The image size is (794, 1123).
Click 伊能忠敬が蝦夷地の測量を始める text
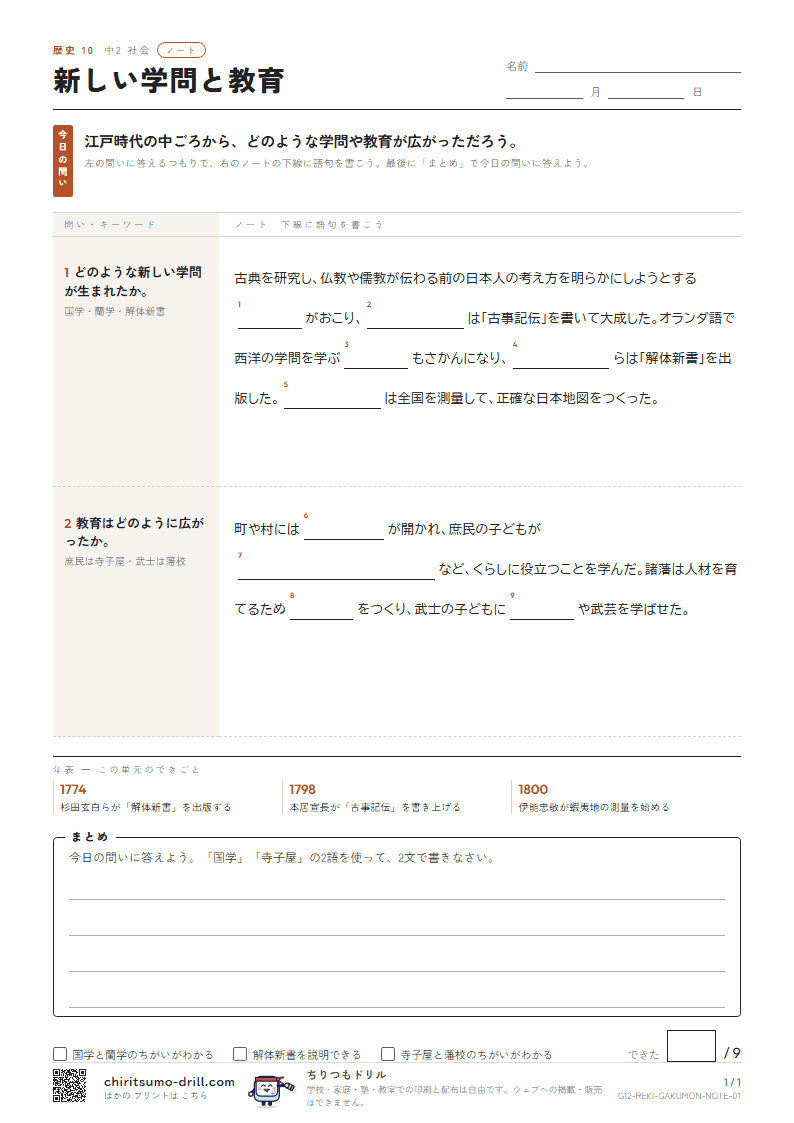[x=594, y=807]
